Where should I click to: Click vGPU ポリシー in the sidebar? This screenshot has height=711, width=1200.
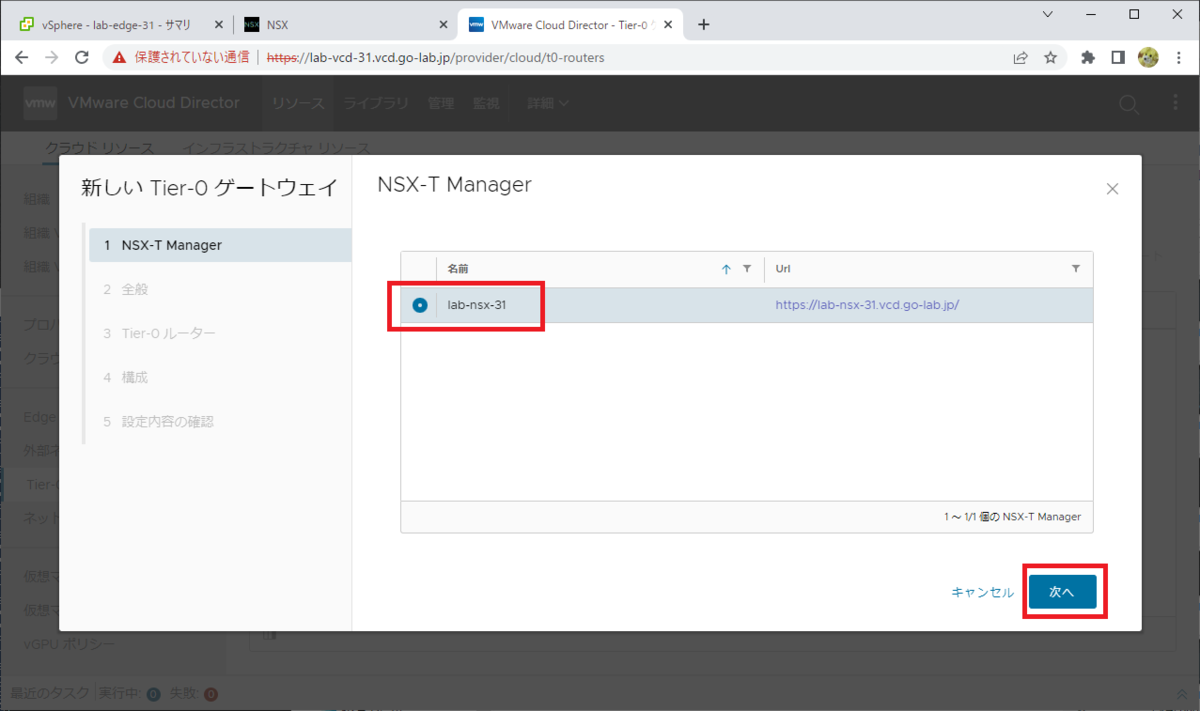click(70, 644)
